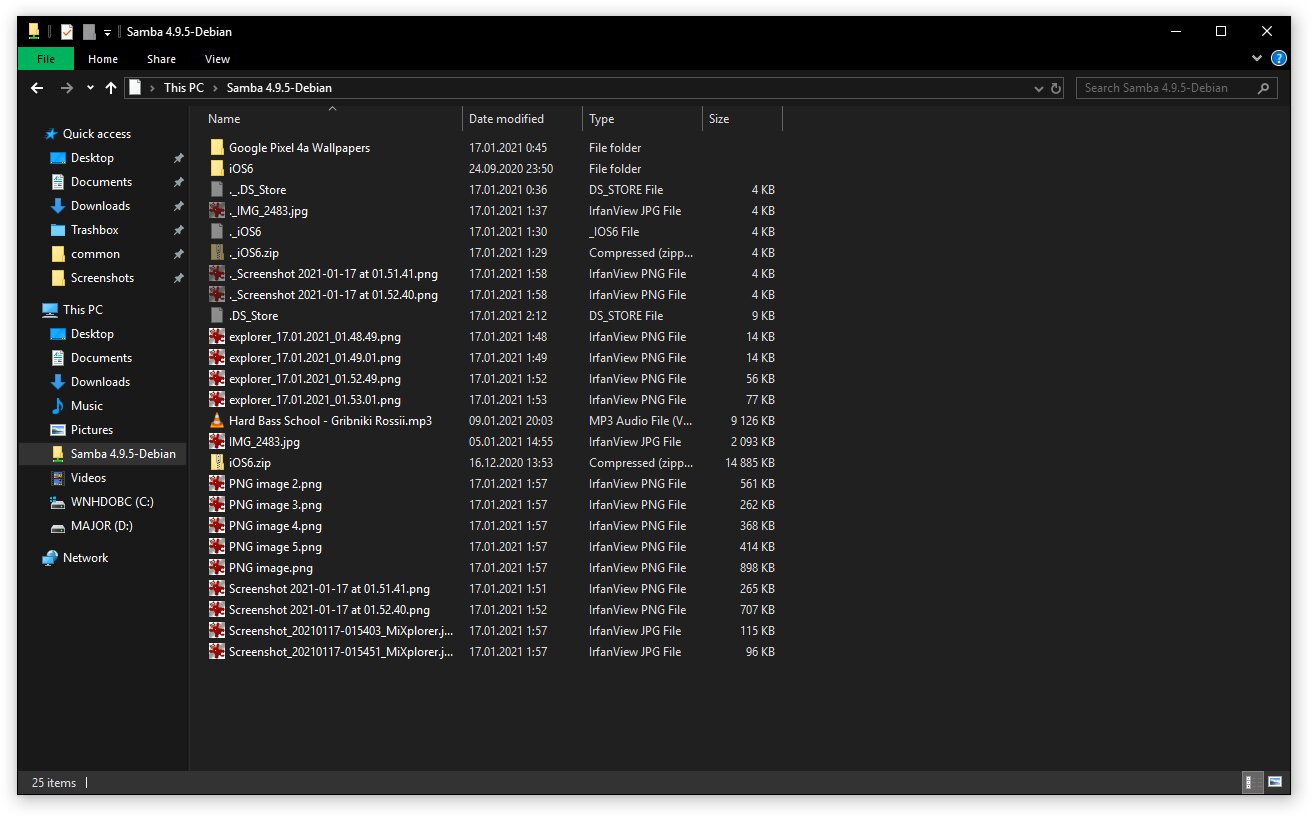Viewport: 1312px width, 817px height.
Task: Open the recent locations dropdown arrow
Action: point(90,88)
